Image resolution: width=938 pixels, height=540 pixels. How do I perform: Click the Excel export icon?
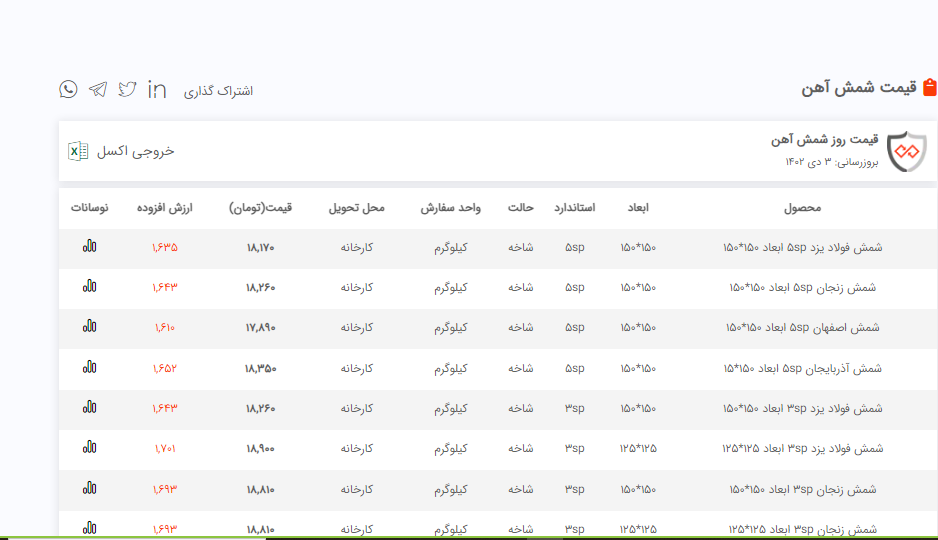click(78, 151)
